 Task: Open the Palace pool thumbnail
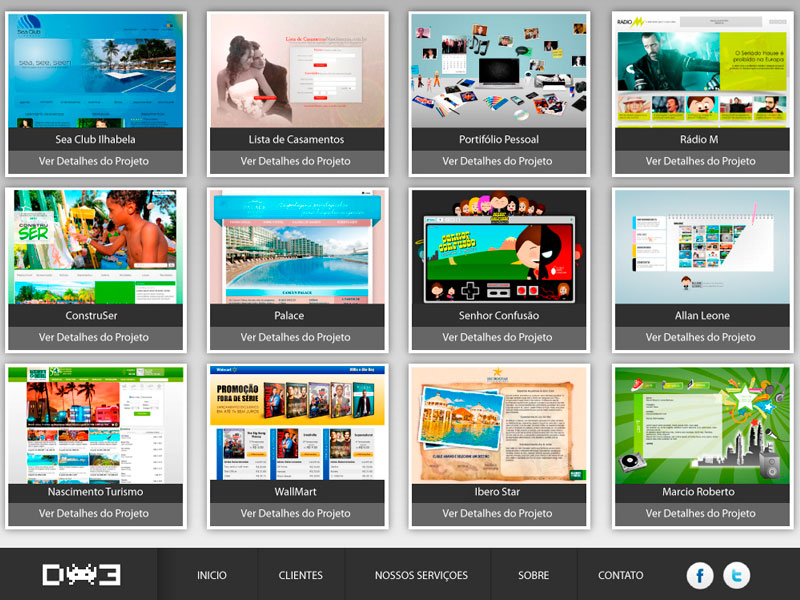(x=297, y=247)
